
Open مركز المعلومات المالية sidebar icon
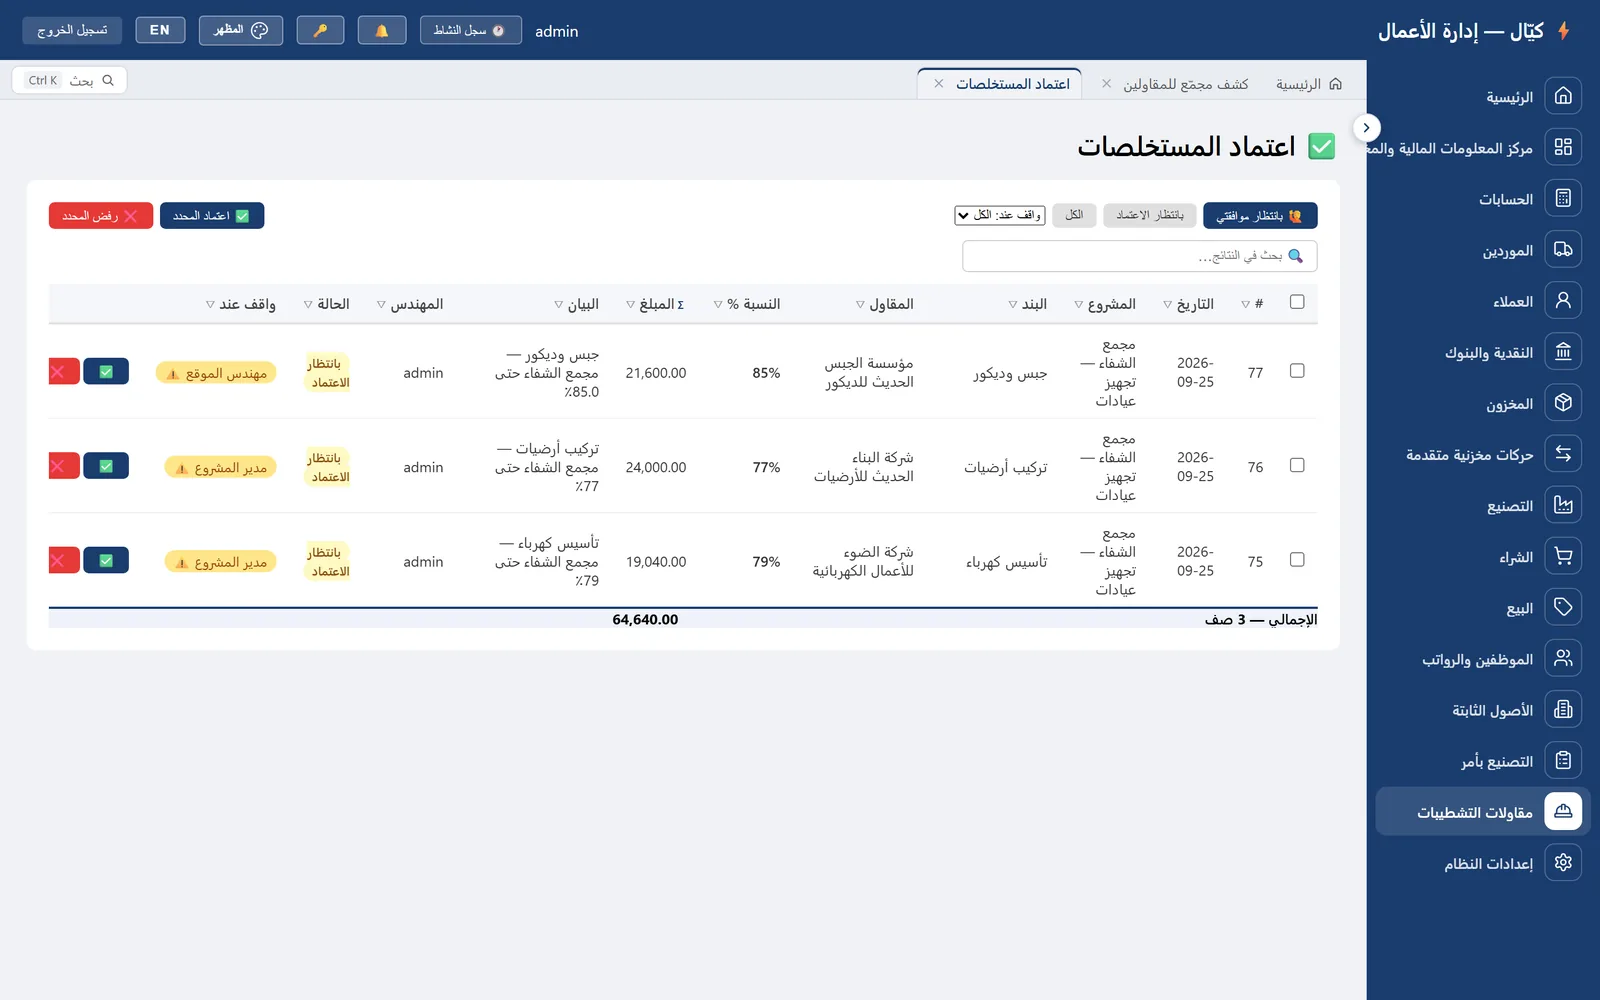1563,147
